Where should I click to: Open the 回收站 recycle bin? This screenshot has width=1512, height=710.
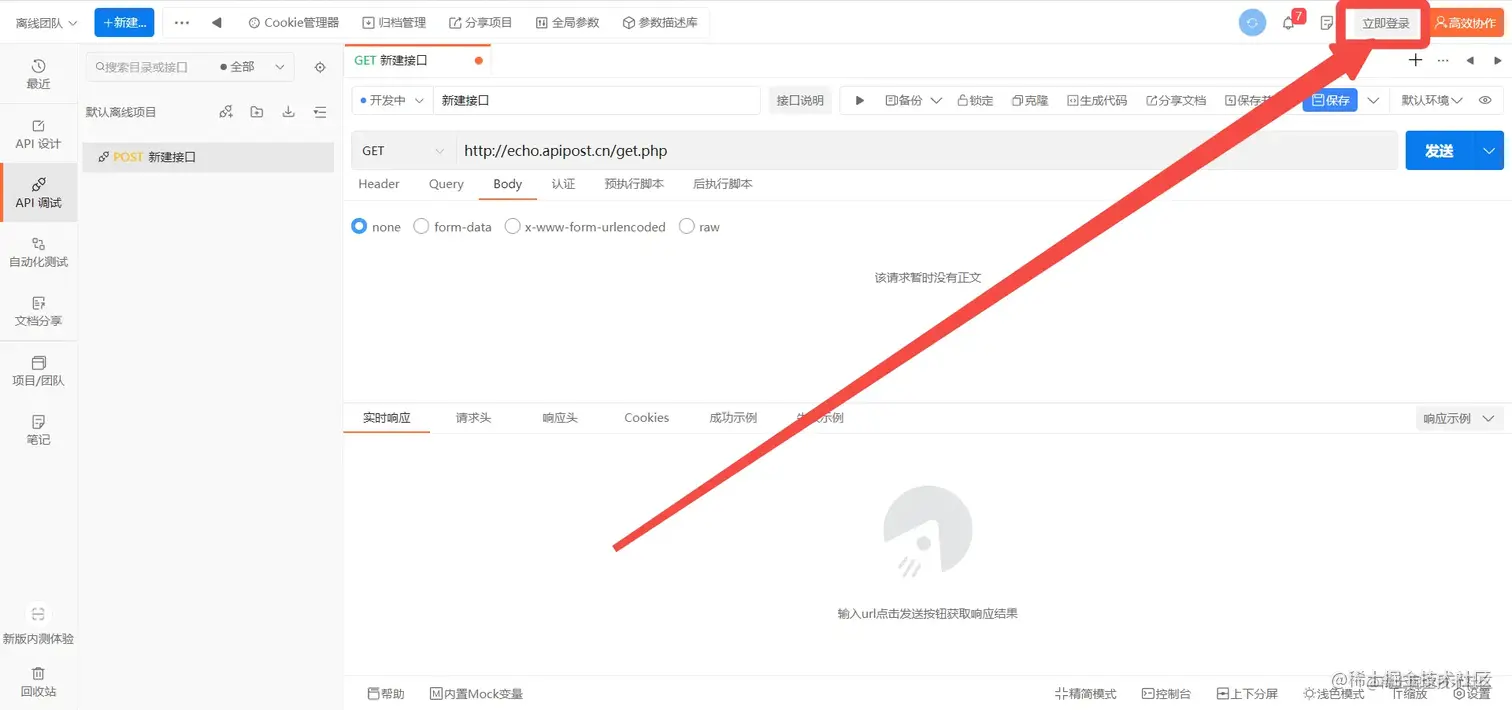(x=38, y=682)
